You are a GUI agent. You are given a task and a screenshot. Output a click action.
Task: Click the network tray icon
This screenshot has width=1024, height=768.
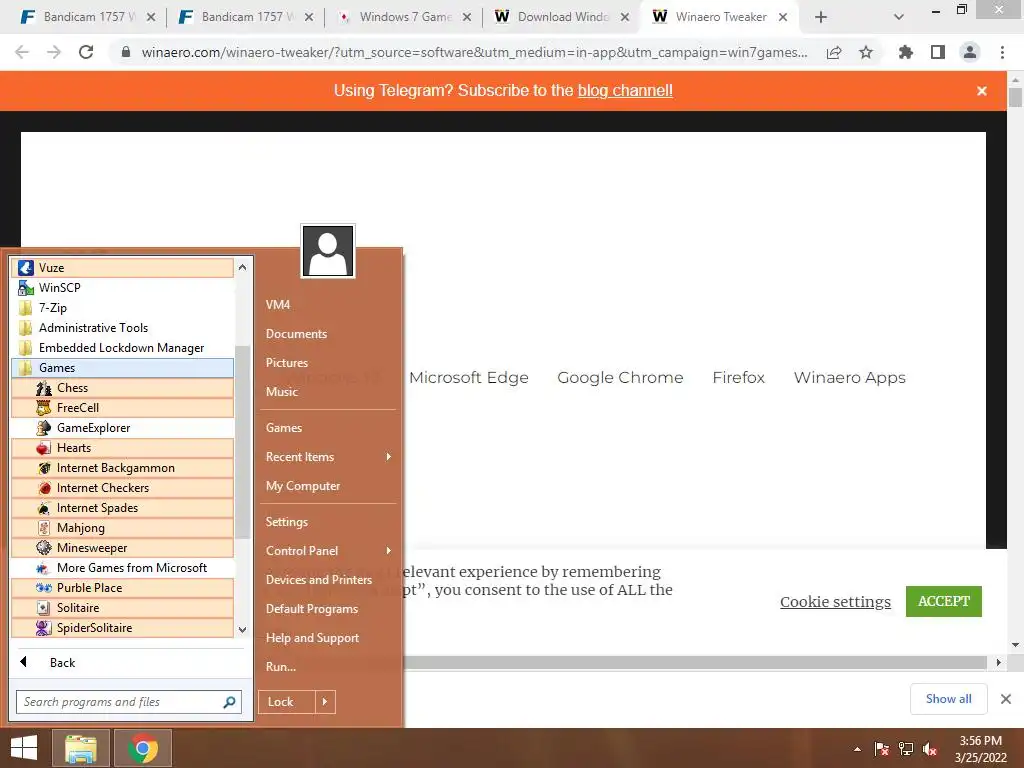(x=906, y=749)
